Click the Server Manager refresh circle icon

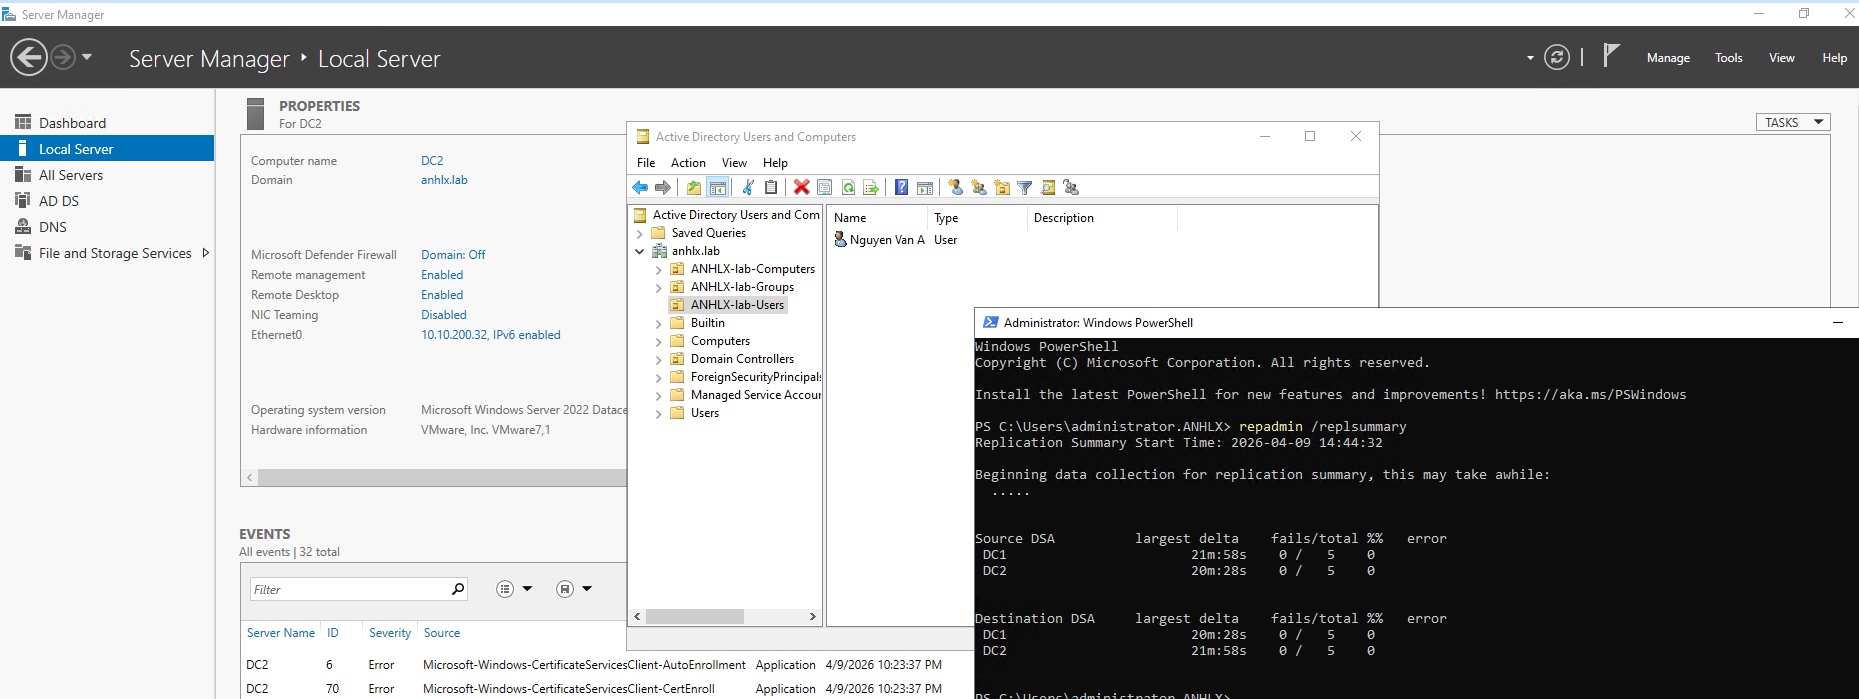(1557, 57)
